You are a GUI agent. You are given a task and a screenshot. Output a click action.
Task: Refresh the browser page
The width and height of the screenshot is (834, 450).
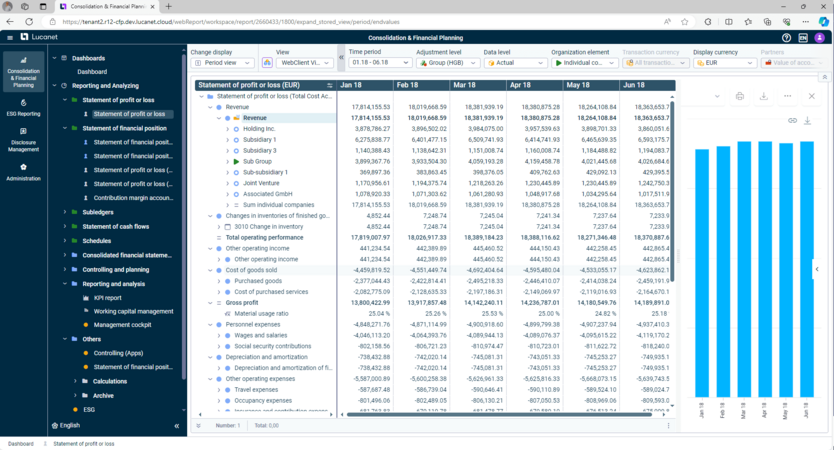click(29, 22)
